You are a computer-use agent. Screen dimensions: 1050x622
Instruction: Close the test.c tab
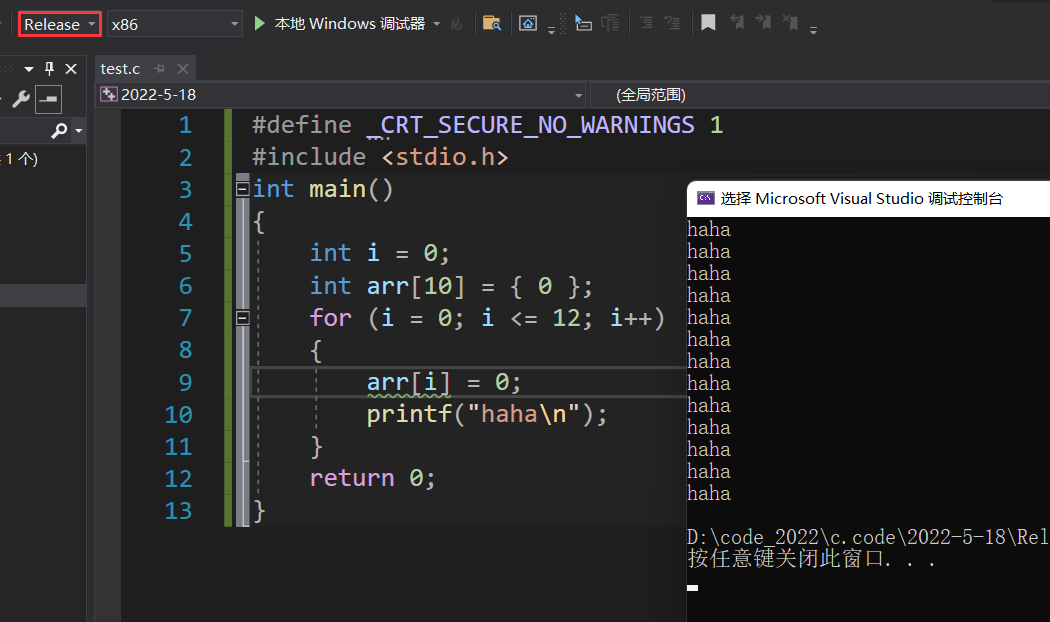coord(183,69)
